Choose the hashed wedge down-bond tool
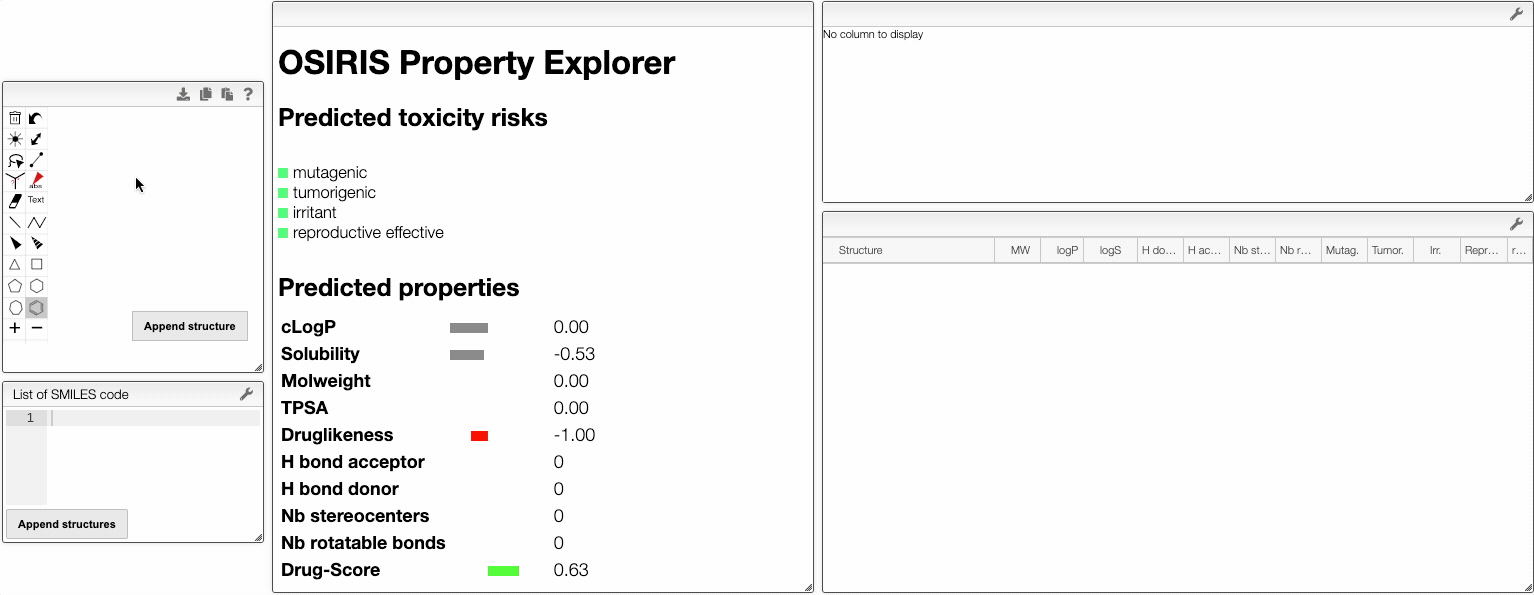Image resolution: width=1534 pixels, height=595 pixels. coord(36,243)
